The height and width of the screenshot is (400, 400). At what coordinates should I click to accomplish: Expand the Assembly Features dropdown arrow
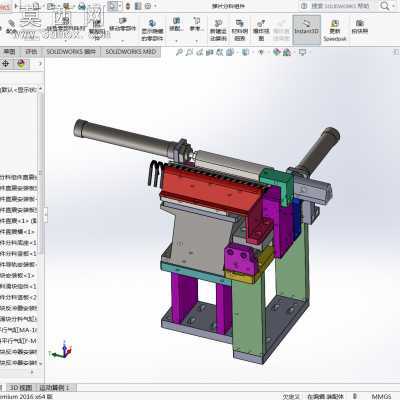click(x=176, y=41)
